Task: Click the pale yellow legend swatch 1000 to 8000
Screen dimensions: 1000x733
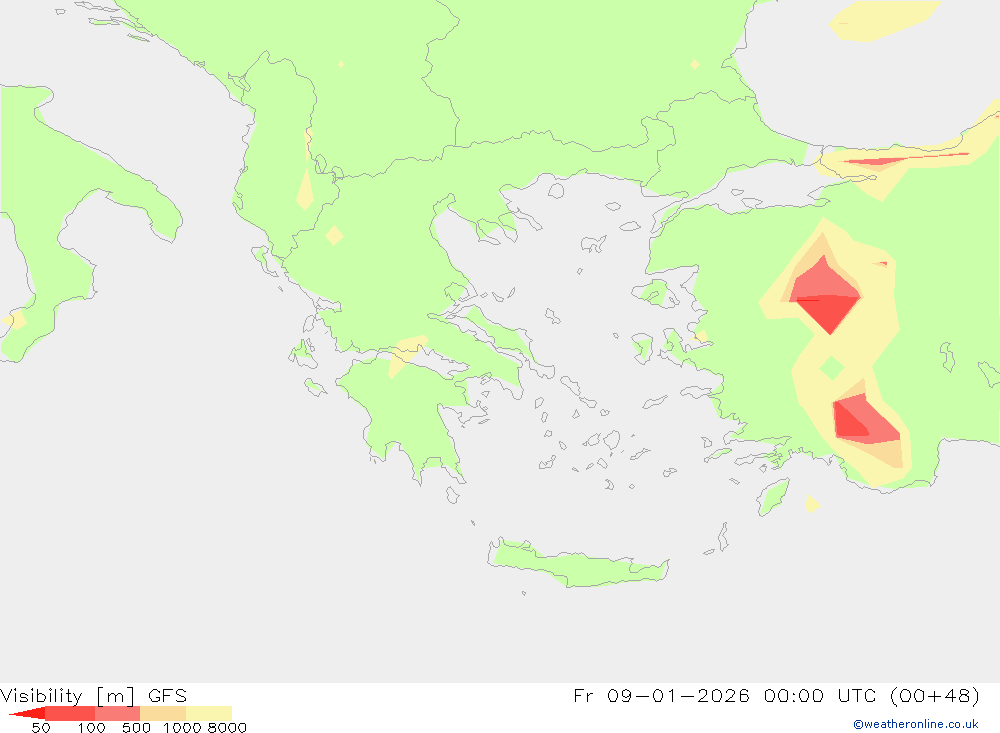Action: point(209,713)
